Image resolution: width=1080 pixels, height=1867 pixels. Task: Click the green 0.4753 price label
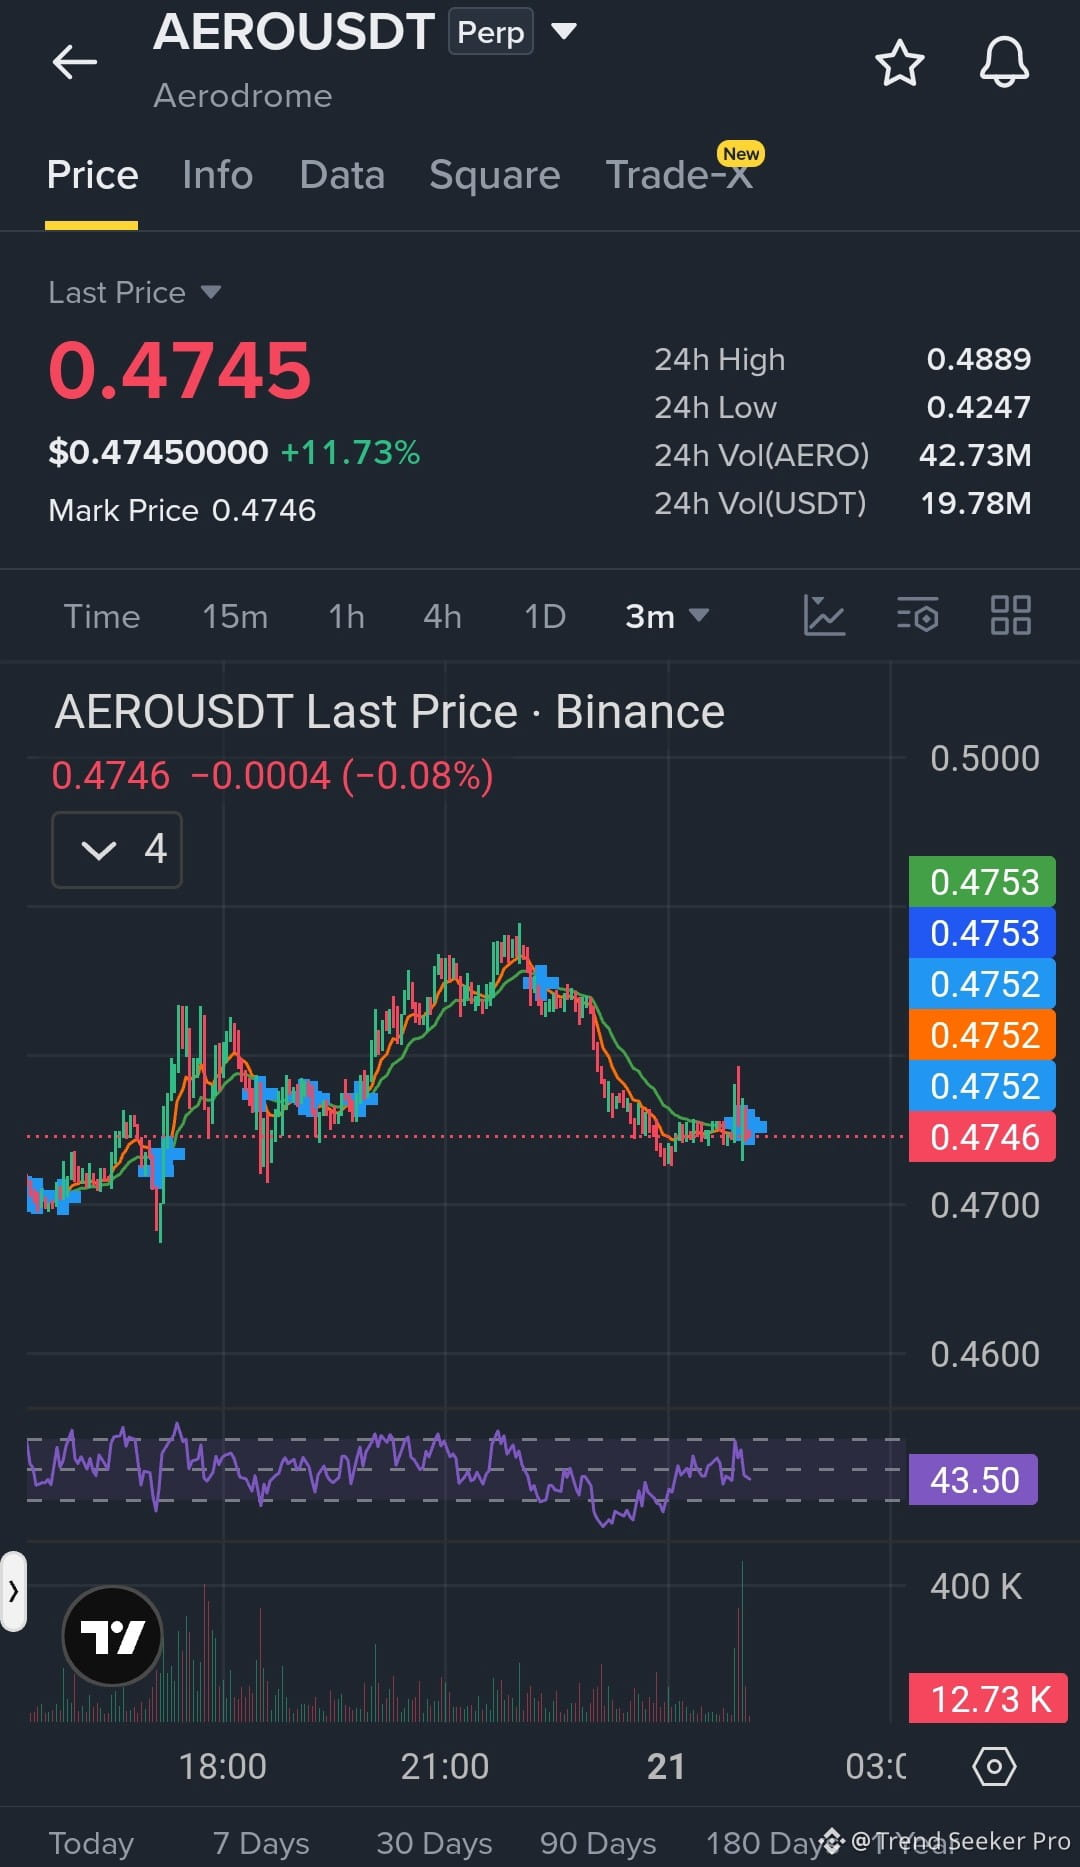(x=982, y=882)
